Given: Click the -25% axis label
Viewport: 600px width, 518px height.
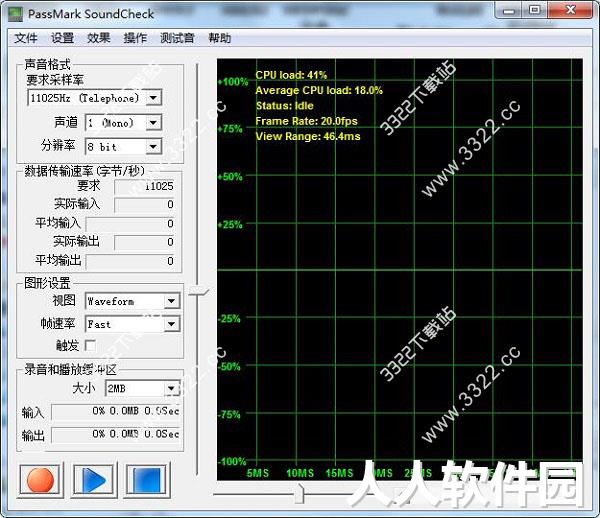Looking at the screenshot, I should (229, 318).
